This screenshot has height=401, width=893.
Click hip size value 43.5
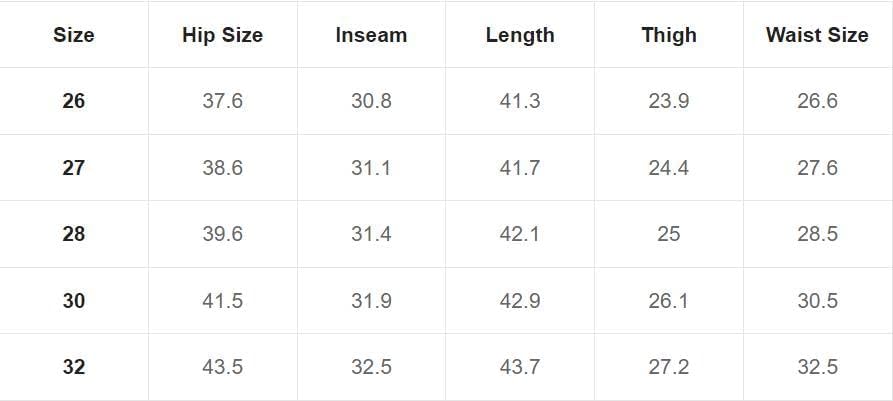pos(223,367)
